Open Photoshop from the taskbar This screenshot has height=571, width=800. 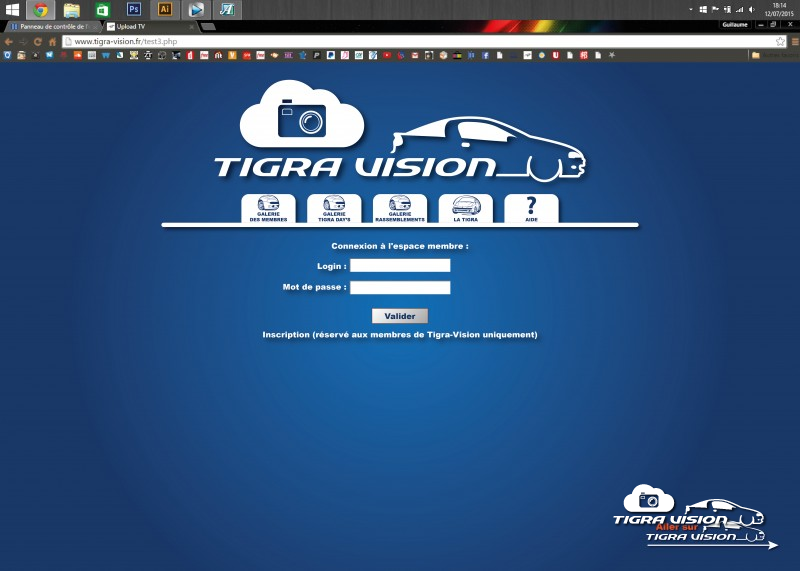(134, 9)
